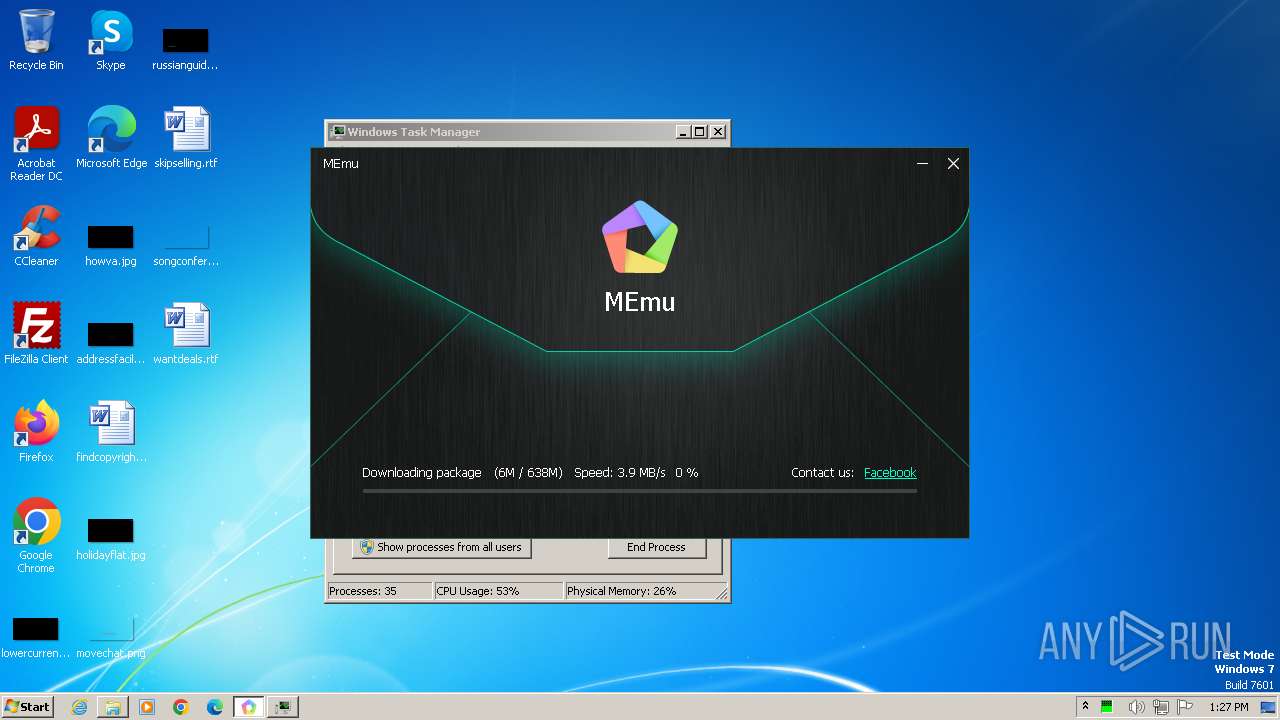Close the MEmu installer window
Viewport: 1280px width, 720px height.
point(953,163)
